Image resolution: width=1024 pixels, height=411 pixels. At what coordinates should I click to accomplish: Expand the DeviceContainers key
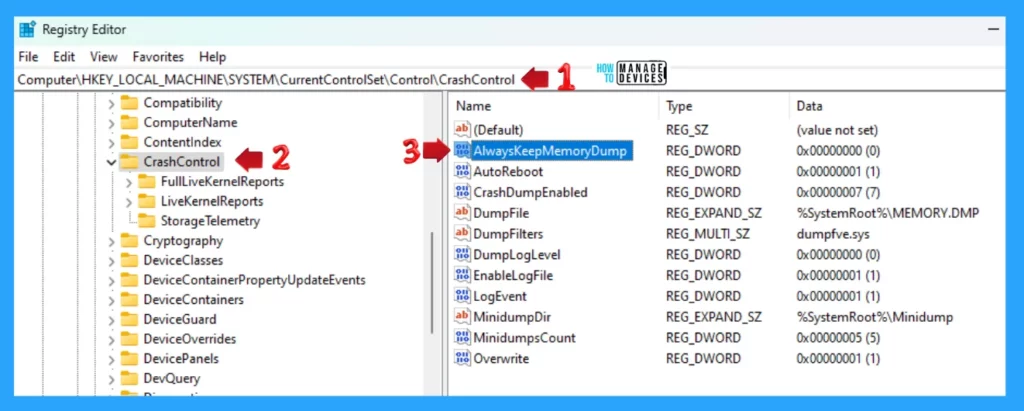[112, 300]
